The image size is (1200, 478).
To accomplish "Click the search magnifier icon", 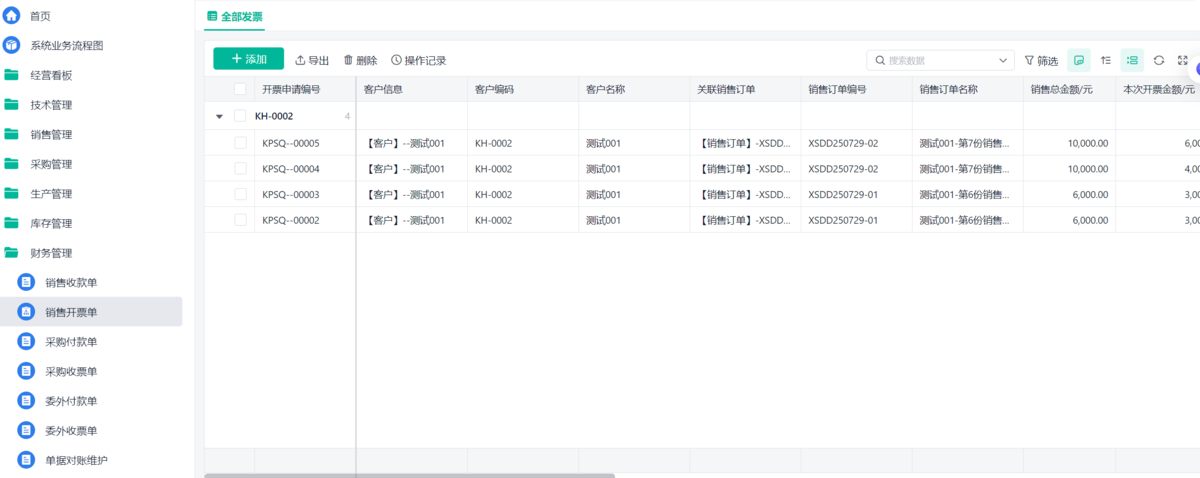I will [x=880, y=60].
